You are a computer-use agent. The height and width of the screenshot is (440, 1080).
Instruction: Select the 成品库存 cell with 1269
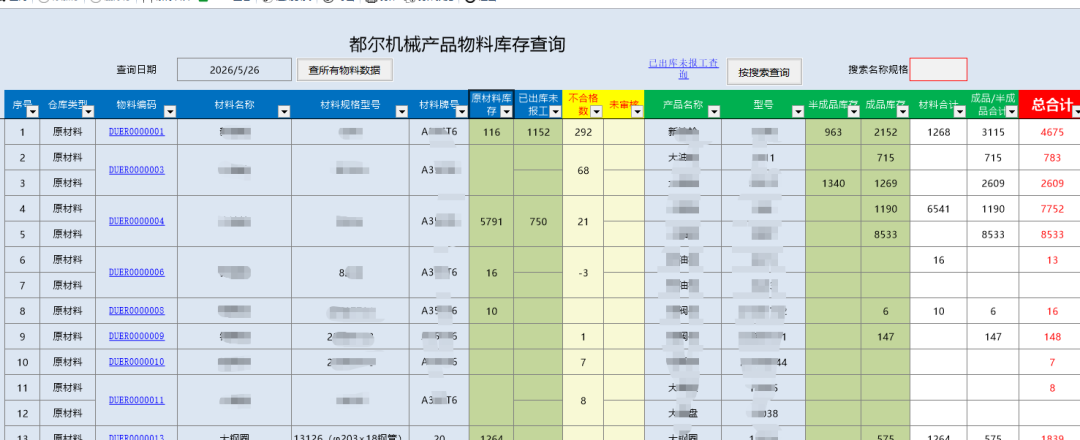click(885, 183)
